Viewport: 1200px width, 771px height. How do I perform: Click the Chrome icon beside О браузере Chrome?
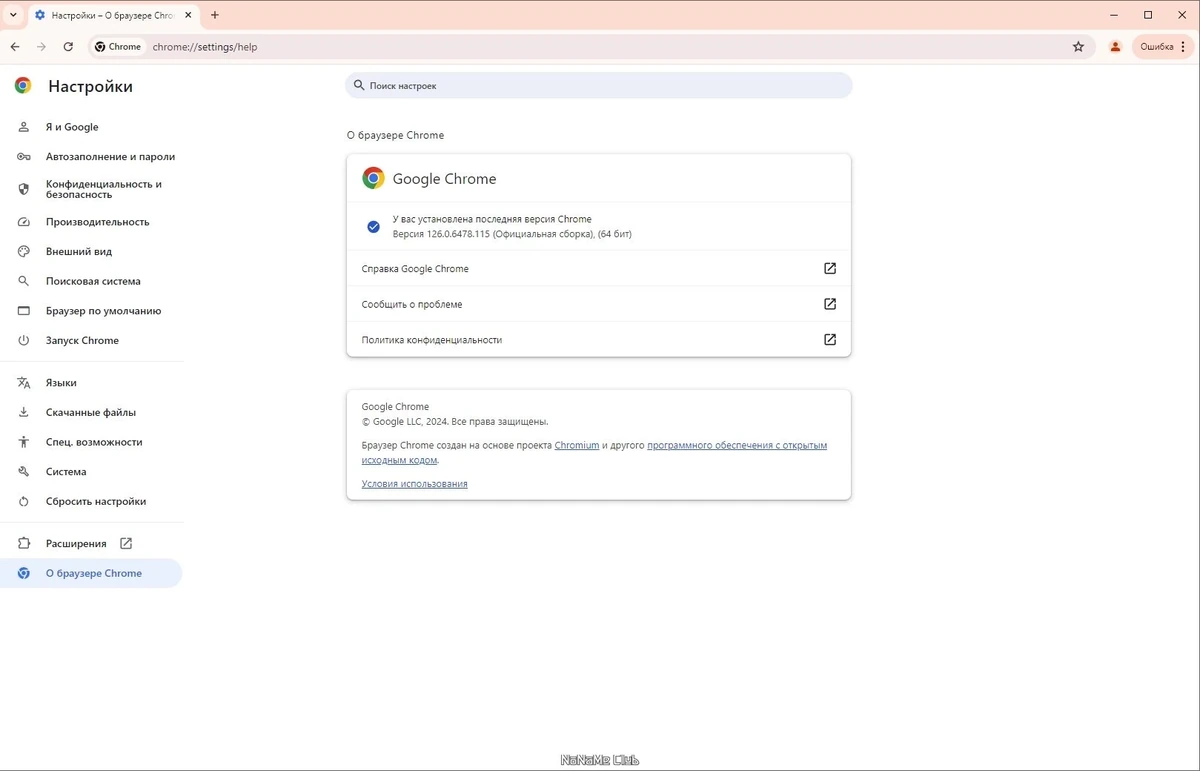pos(24,573)
